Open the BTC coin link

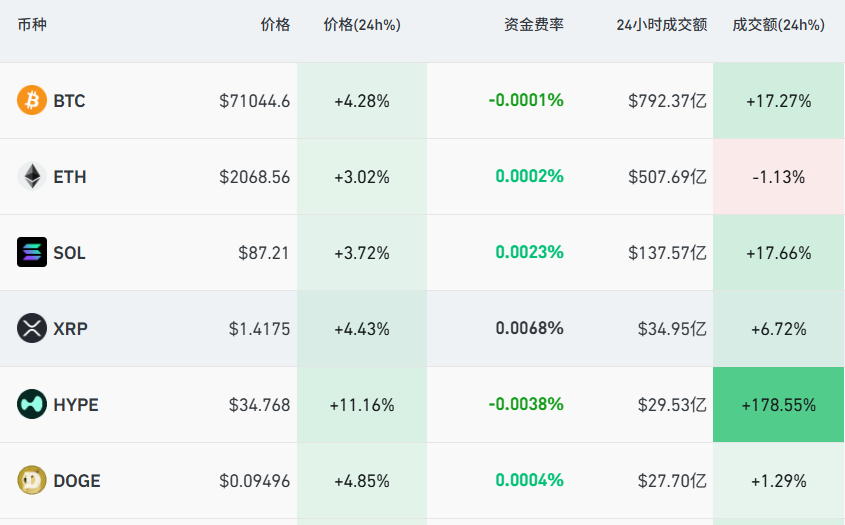pyautogui.click(x=69, y=101)
